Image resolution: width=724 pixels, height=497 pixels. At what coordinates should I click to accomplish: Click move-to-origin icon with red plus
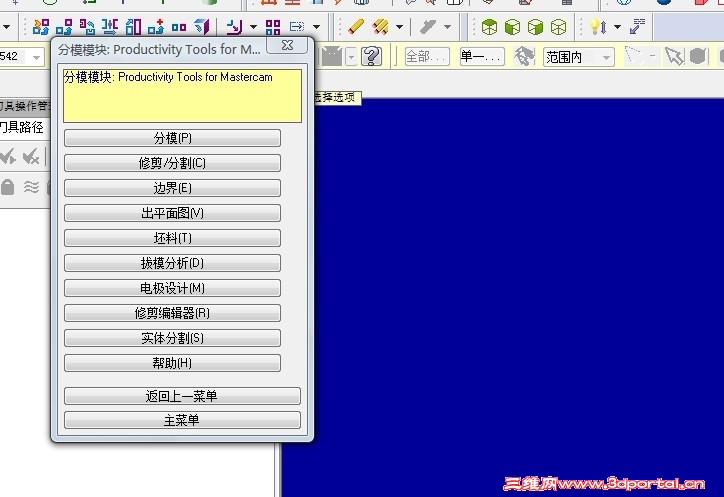coord(156,27)
